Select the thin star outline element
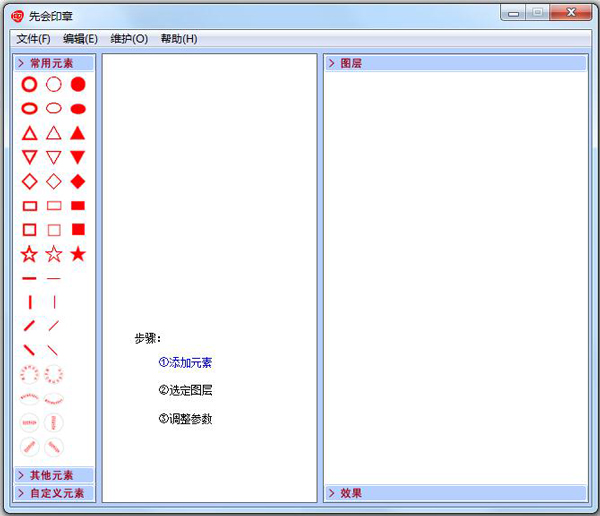600x516 pixels. pyautogui.click(x=54, y=254)
